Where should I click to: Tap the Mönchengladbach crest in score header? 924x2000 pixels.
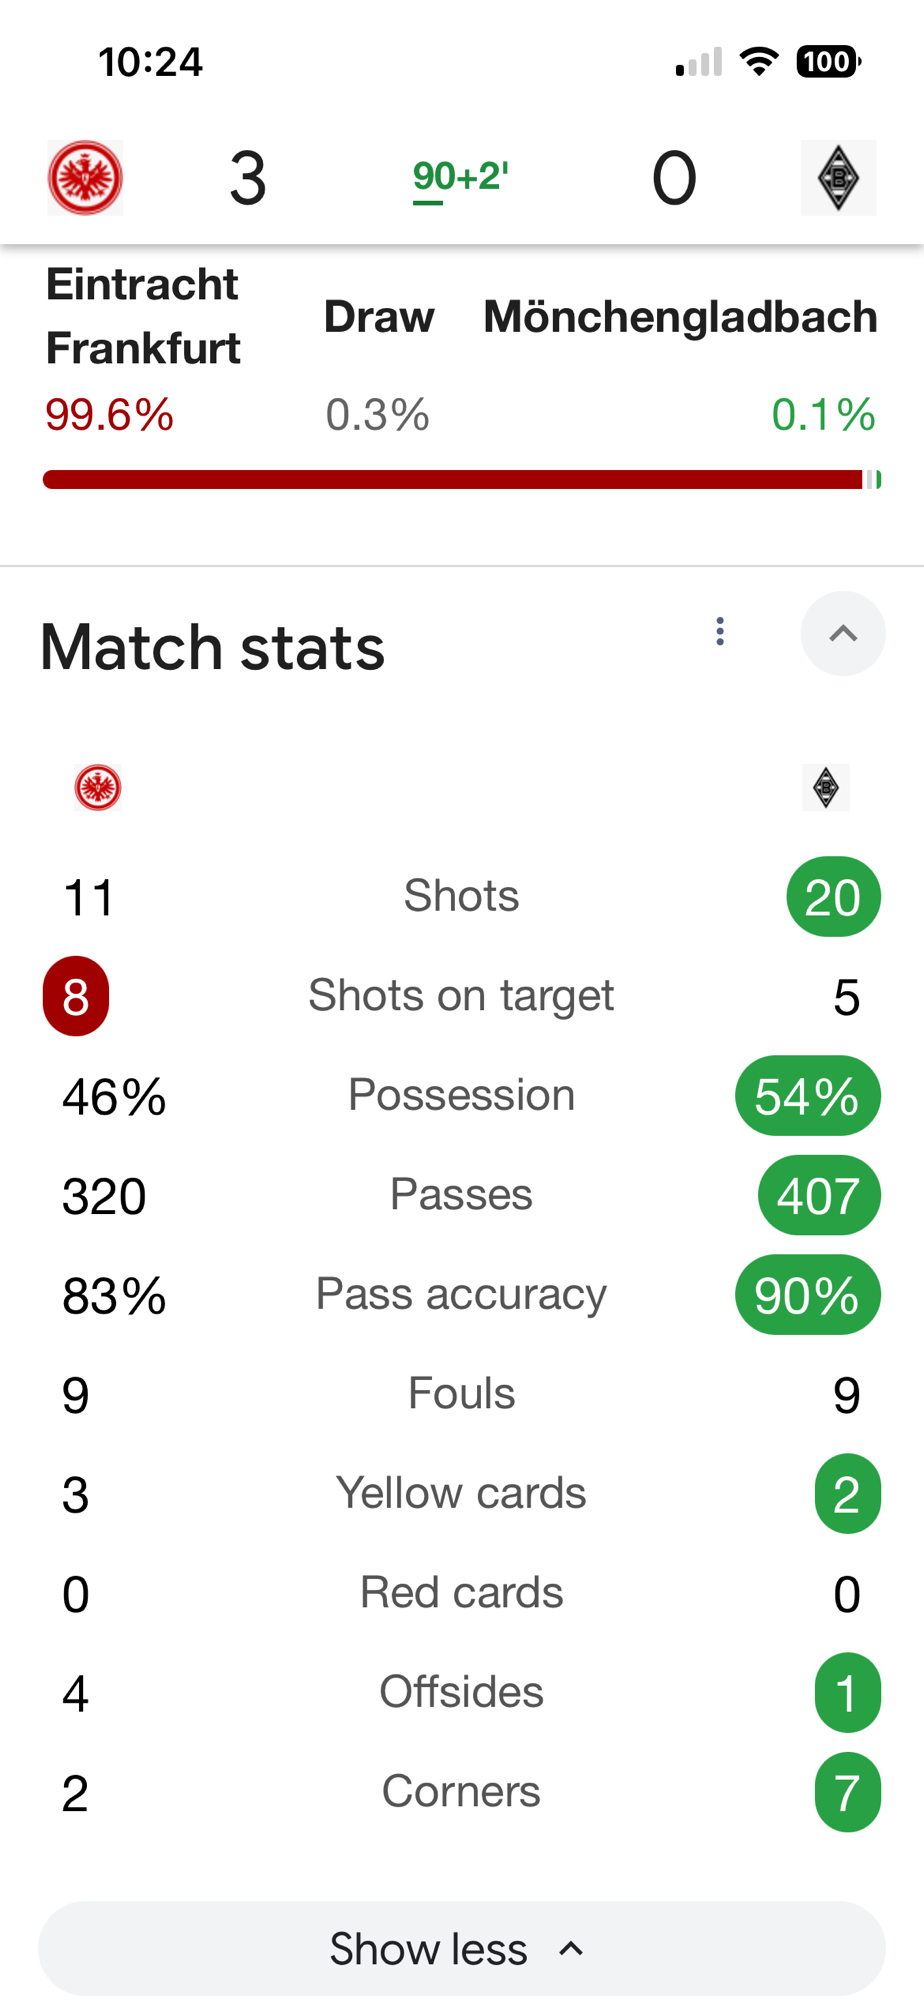click(838, 178)
